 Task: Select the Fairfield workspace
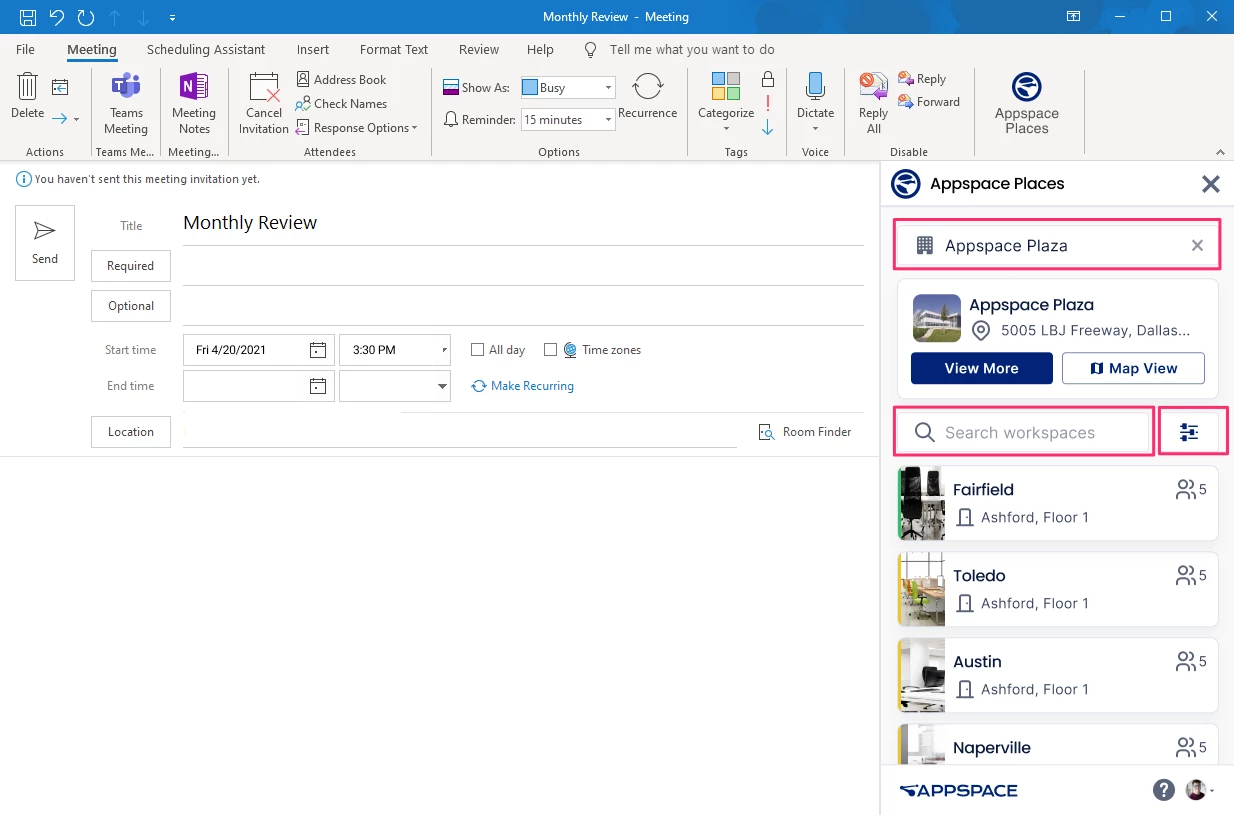click(x=1058, y=503)
